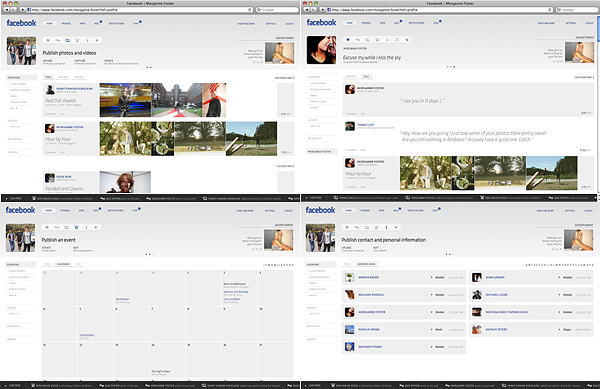Screen dimensions: 600x389
Task: Click the Upload link under 'Publish photos and videos'
Action: 48,61
